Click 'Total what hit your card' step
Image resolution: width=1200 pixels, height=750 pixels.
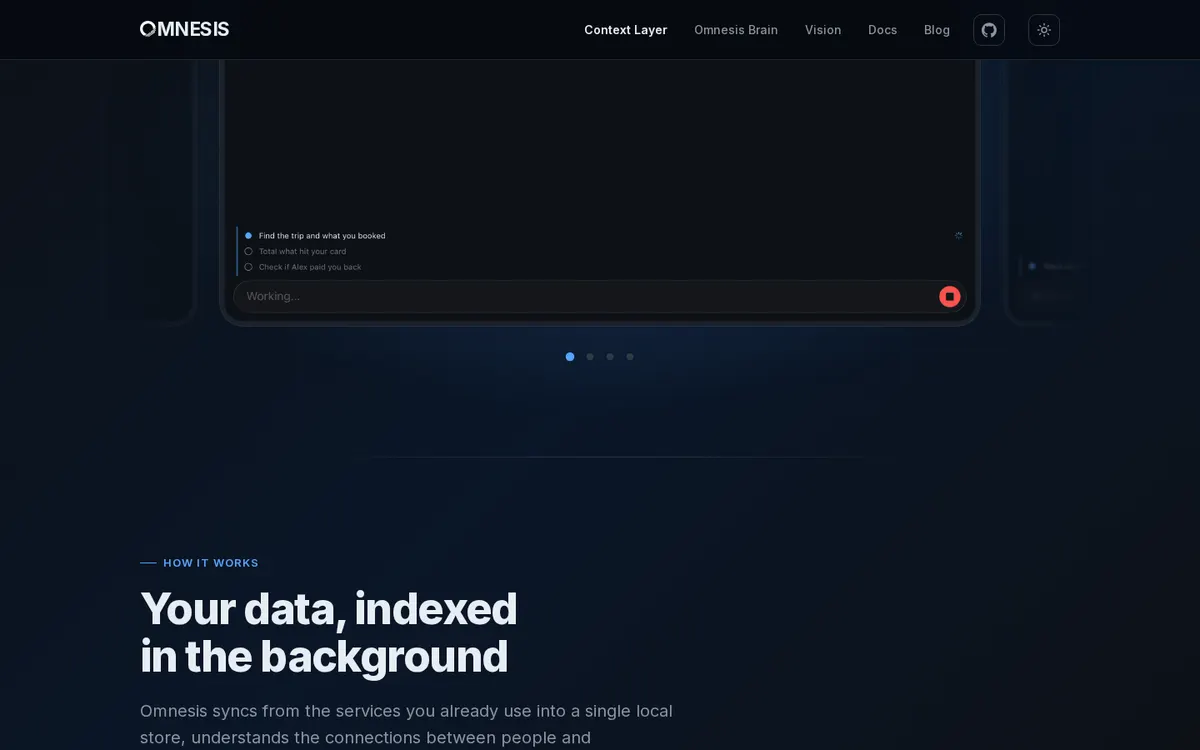pyautogui.click(x=302, y=251)
